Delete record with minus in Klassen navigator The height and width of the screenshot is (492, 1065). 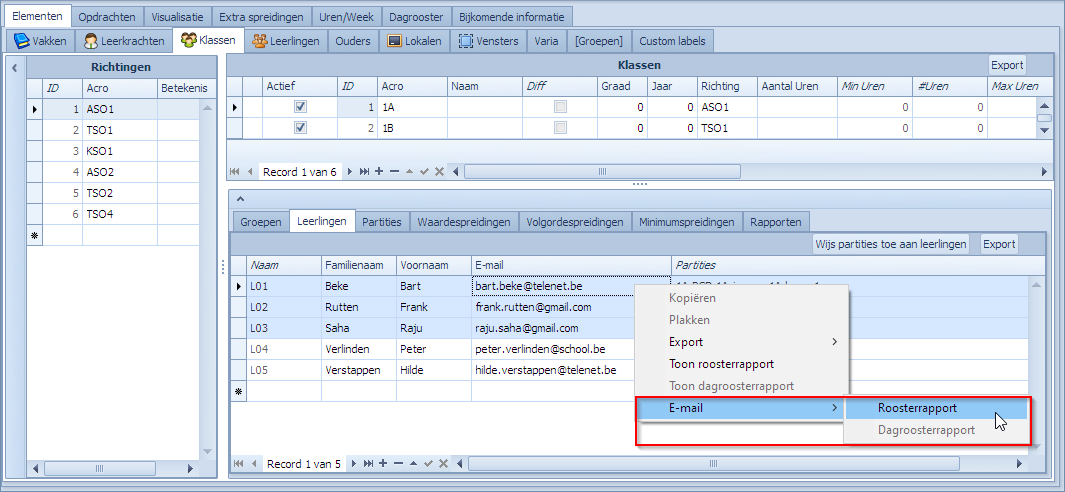click(x=395, y=172)
